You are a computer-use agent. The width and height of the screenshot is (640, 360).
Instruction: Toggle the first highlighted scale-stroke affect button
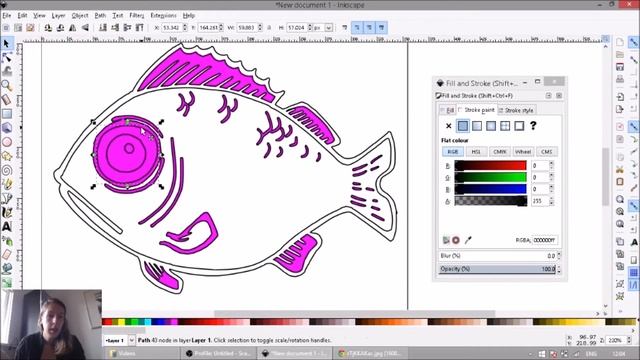pyautogui.click(x=357, y=28)
